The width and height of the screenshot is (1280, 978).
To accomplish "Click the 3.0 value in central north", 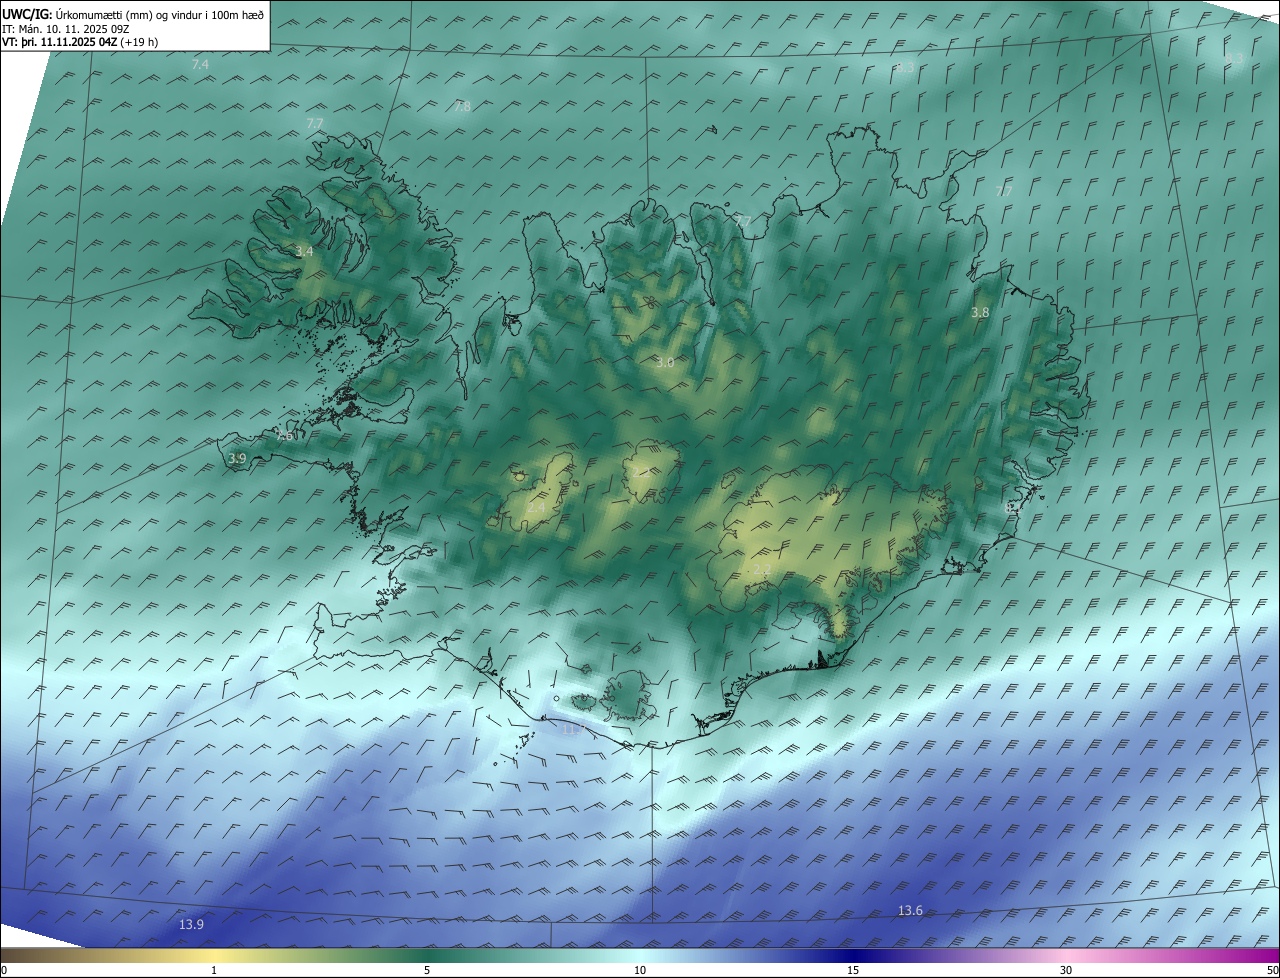I will 664,362.
